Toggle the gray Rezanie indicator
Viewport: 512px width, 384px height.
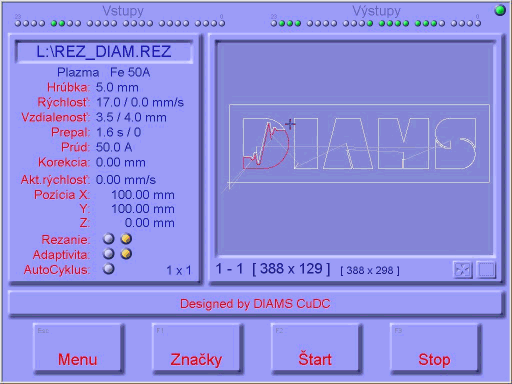tap(108, 239)
